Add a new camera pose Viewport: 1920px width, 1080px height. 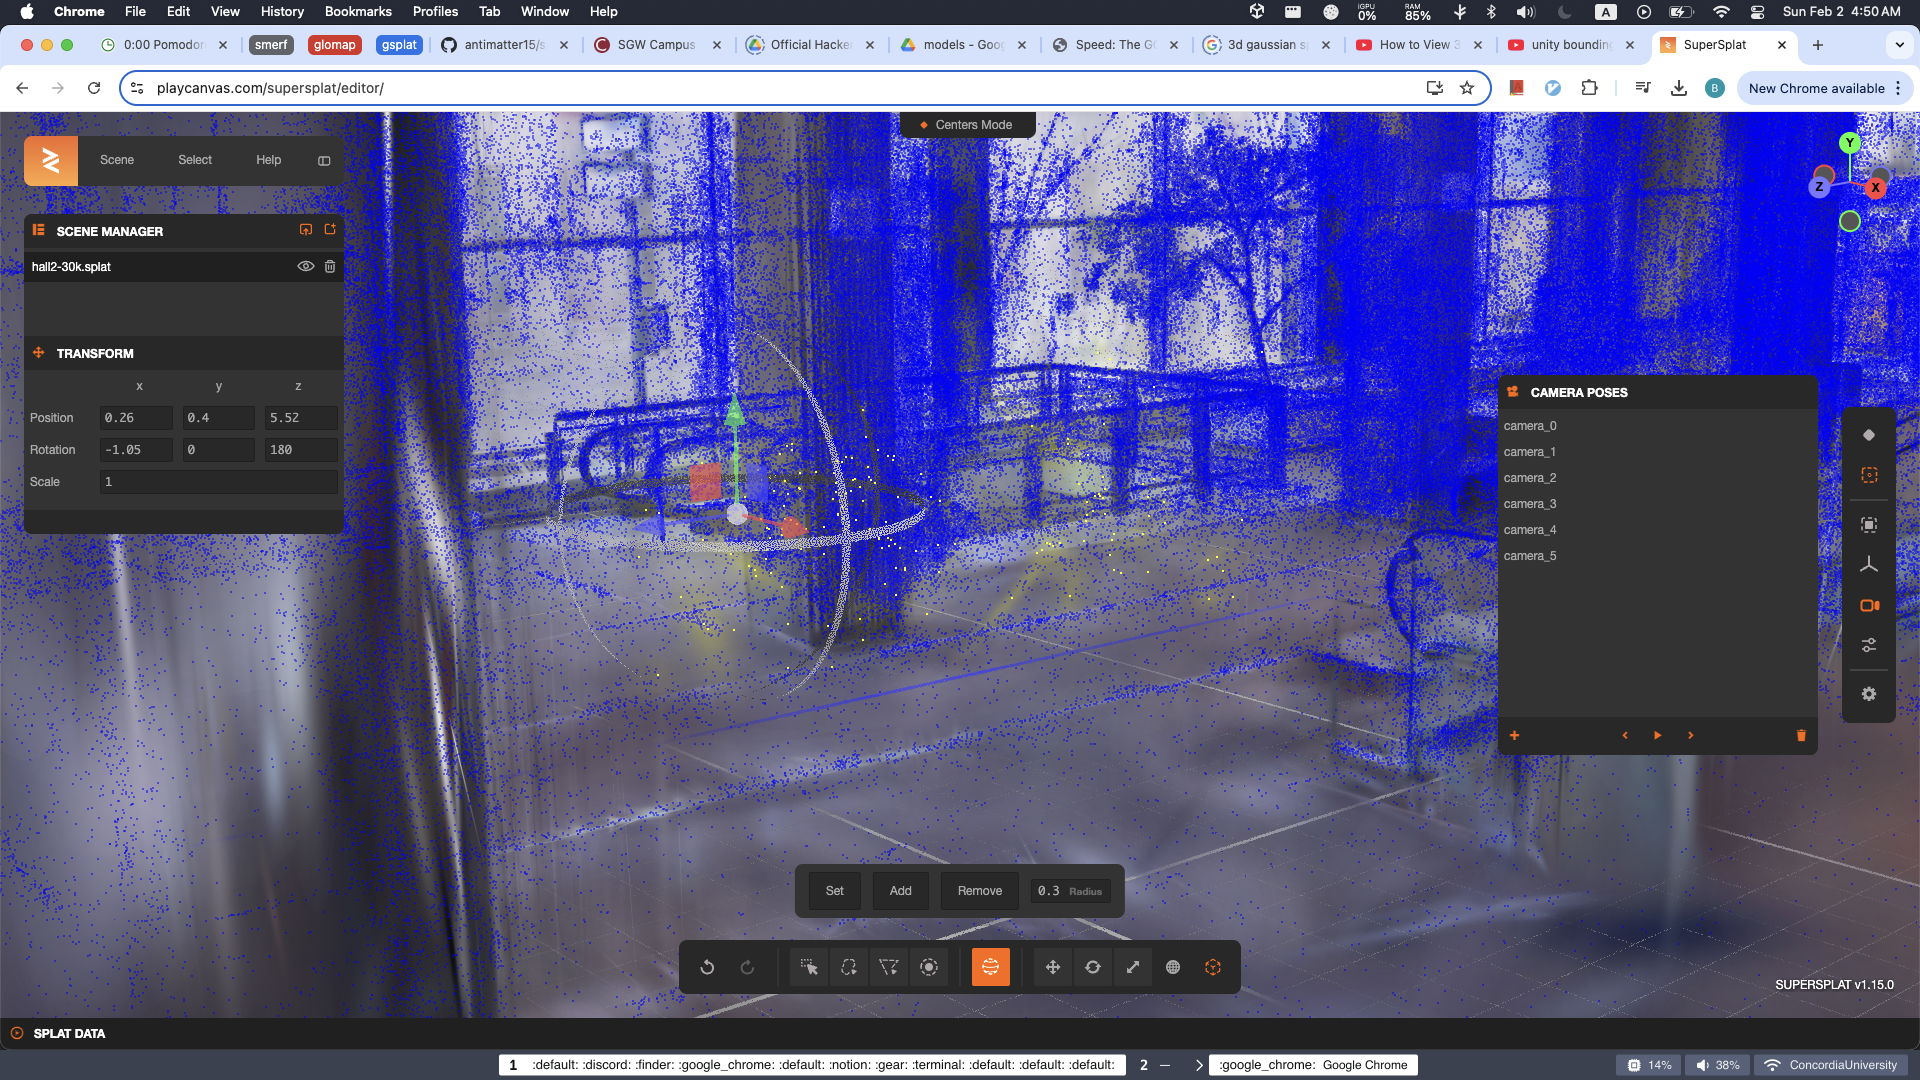pyautogui.click(x=1514, y=735)
